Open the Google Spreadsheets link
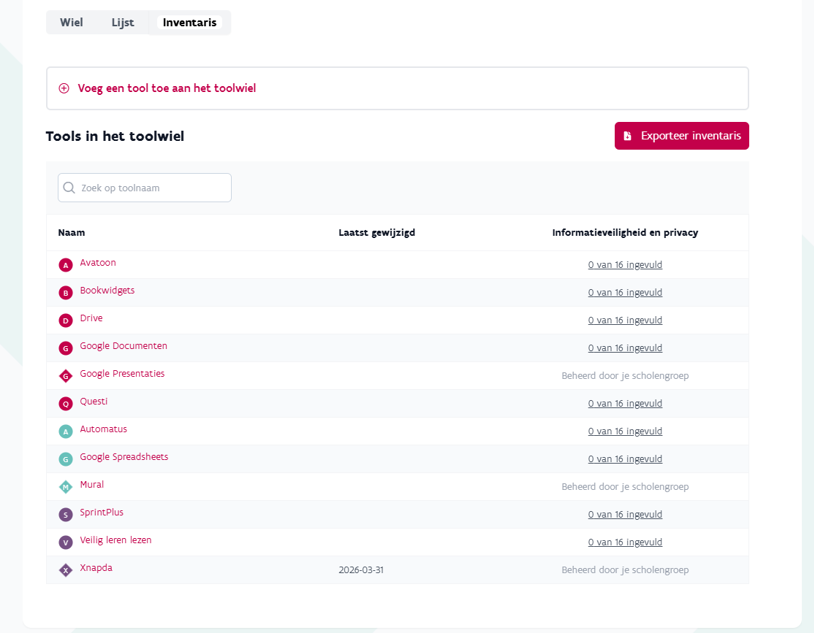814x633 pixels. [x=124, y=457]
